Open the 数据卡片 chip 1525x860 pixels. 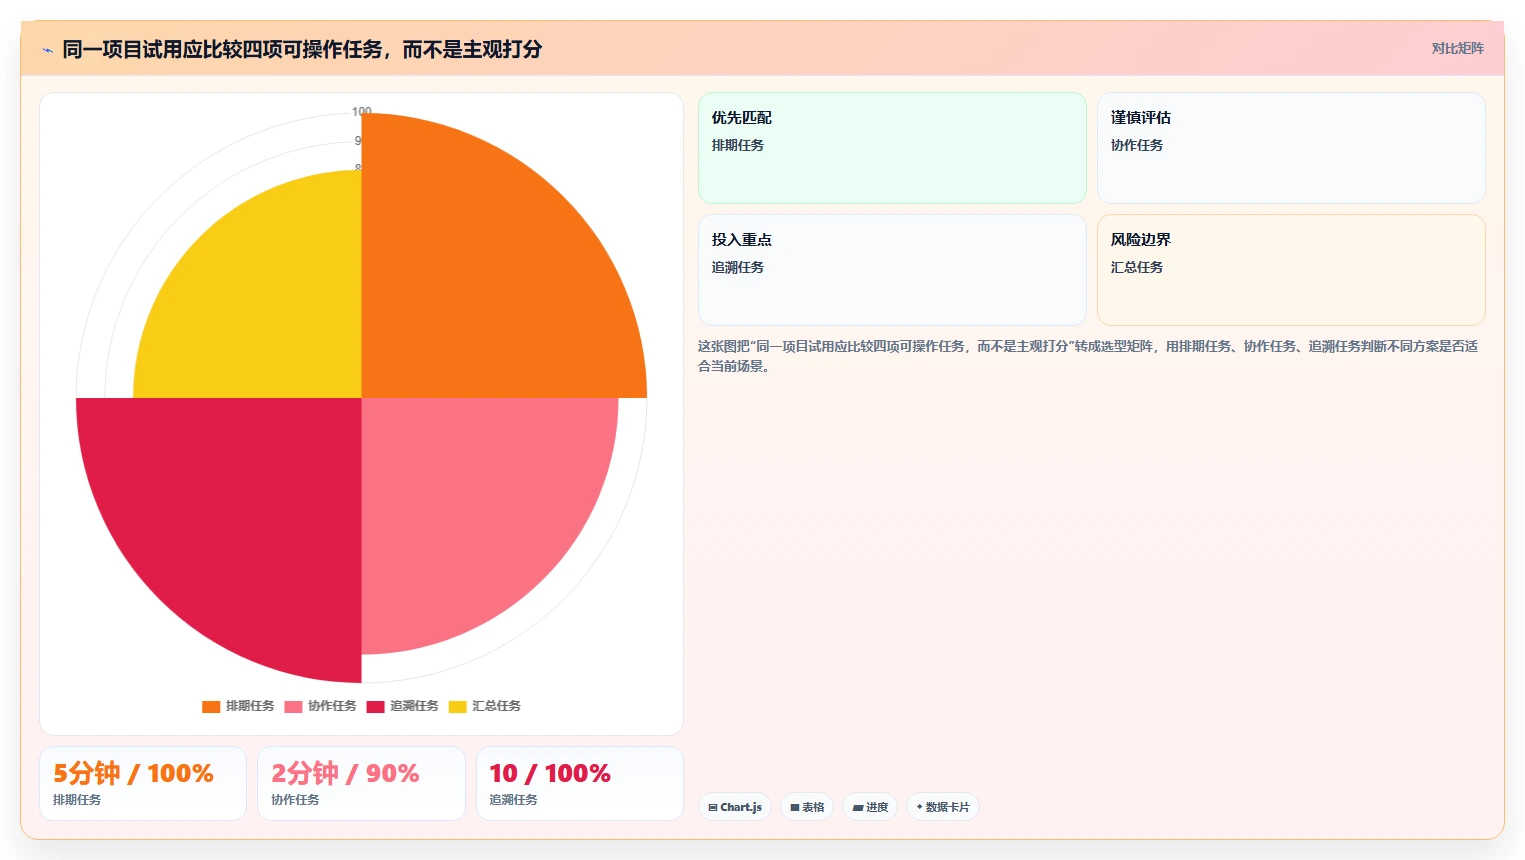tap(943, 807)
